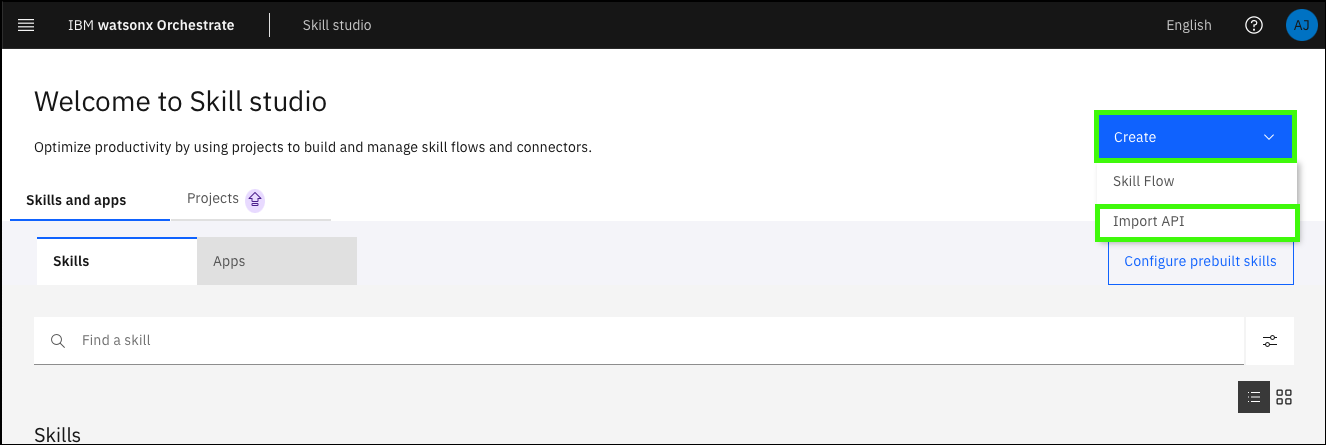Open the Skills and apps tab

point(76,200)
